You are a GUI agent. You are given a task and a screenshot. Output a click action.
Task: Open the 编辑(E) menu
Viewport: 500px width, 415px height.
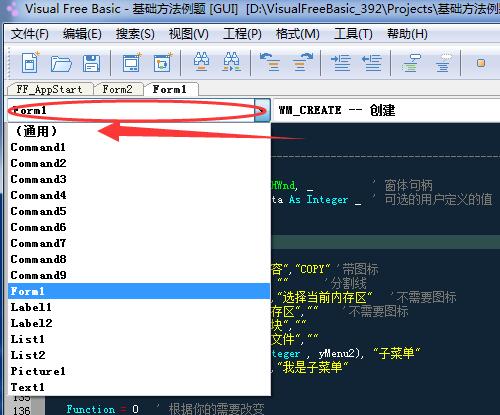click(82, 34)
